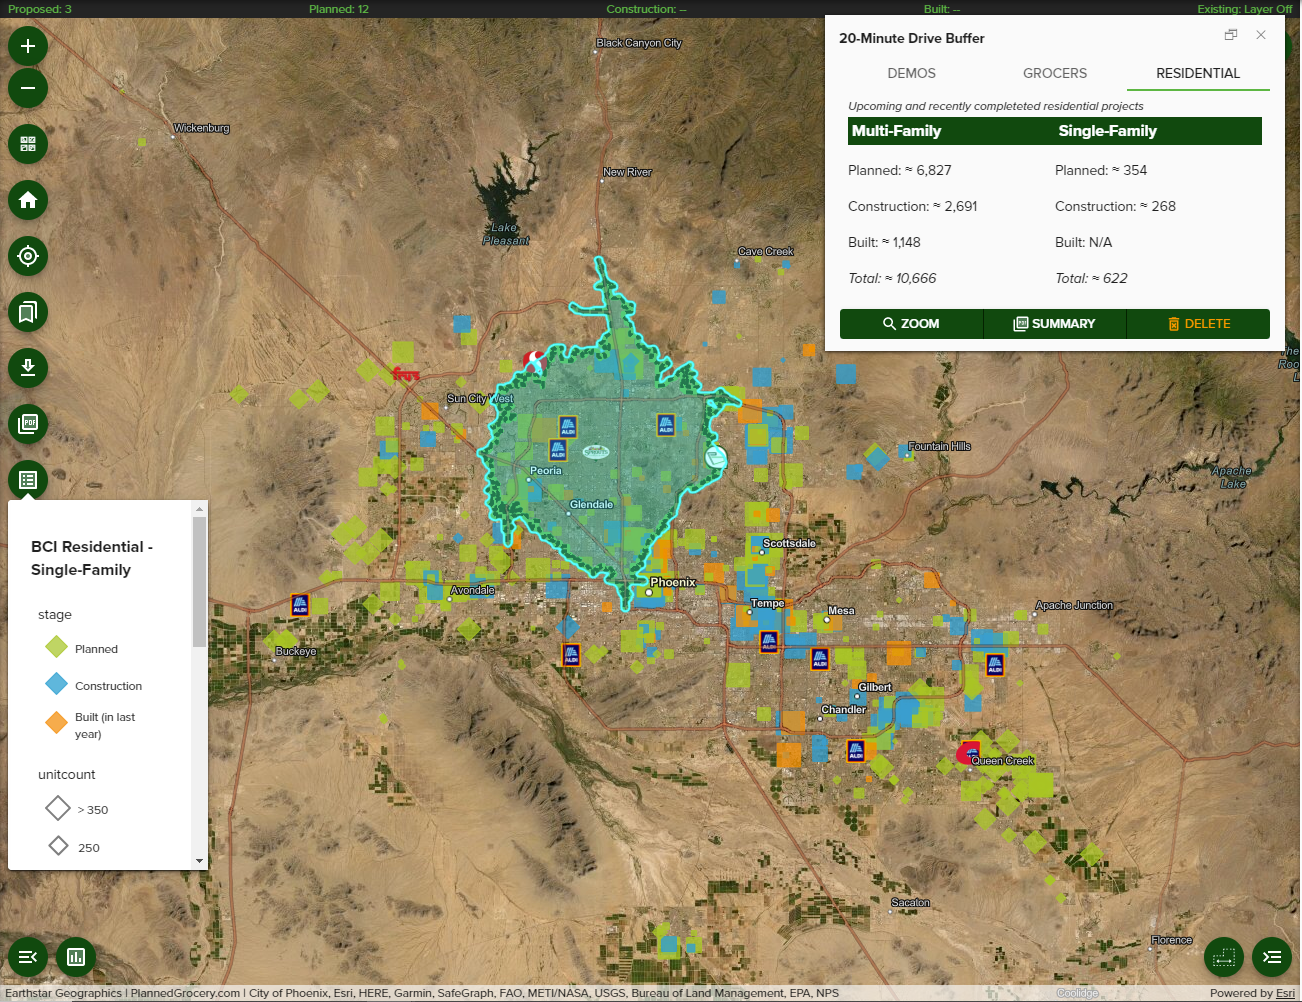Delete the 20-Minute Drive Buffer
This screenshot has width=1302, height=1002.
coord(1198,324)
